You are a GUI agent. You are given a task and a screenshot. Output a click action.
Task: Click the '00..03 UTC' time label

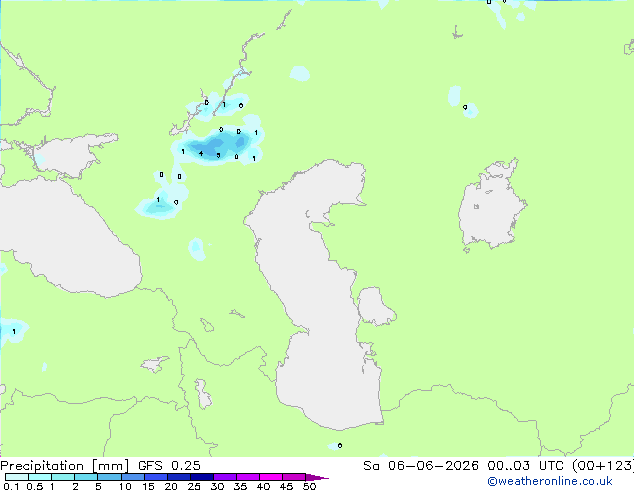[x=524, y=466]
